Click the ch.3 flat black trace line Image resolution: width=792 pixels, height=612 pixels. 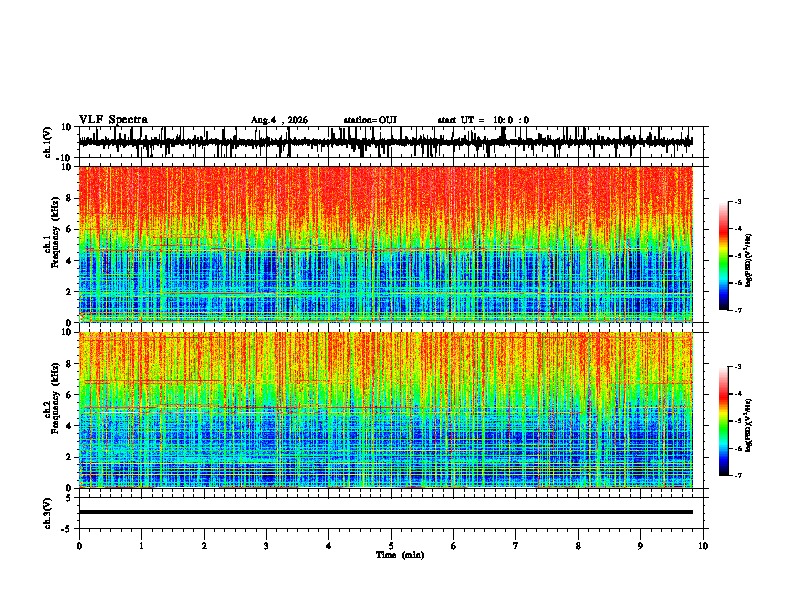pyautogui.click(x=385, y=512)
